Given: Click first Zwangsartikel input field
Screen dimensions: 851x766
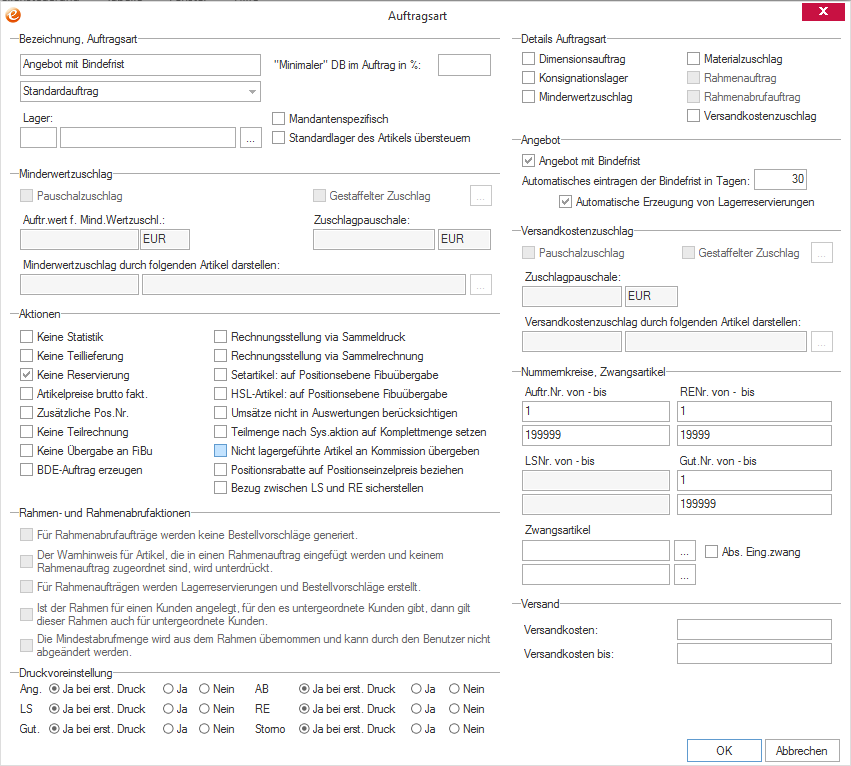Looking at the screenshot, I should (595, 550).
